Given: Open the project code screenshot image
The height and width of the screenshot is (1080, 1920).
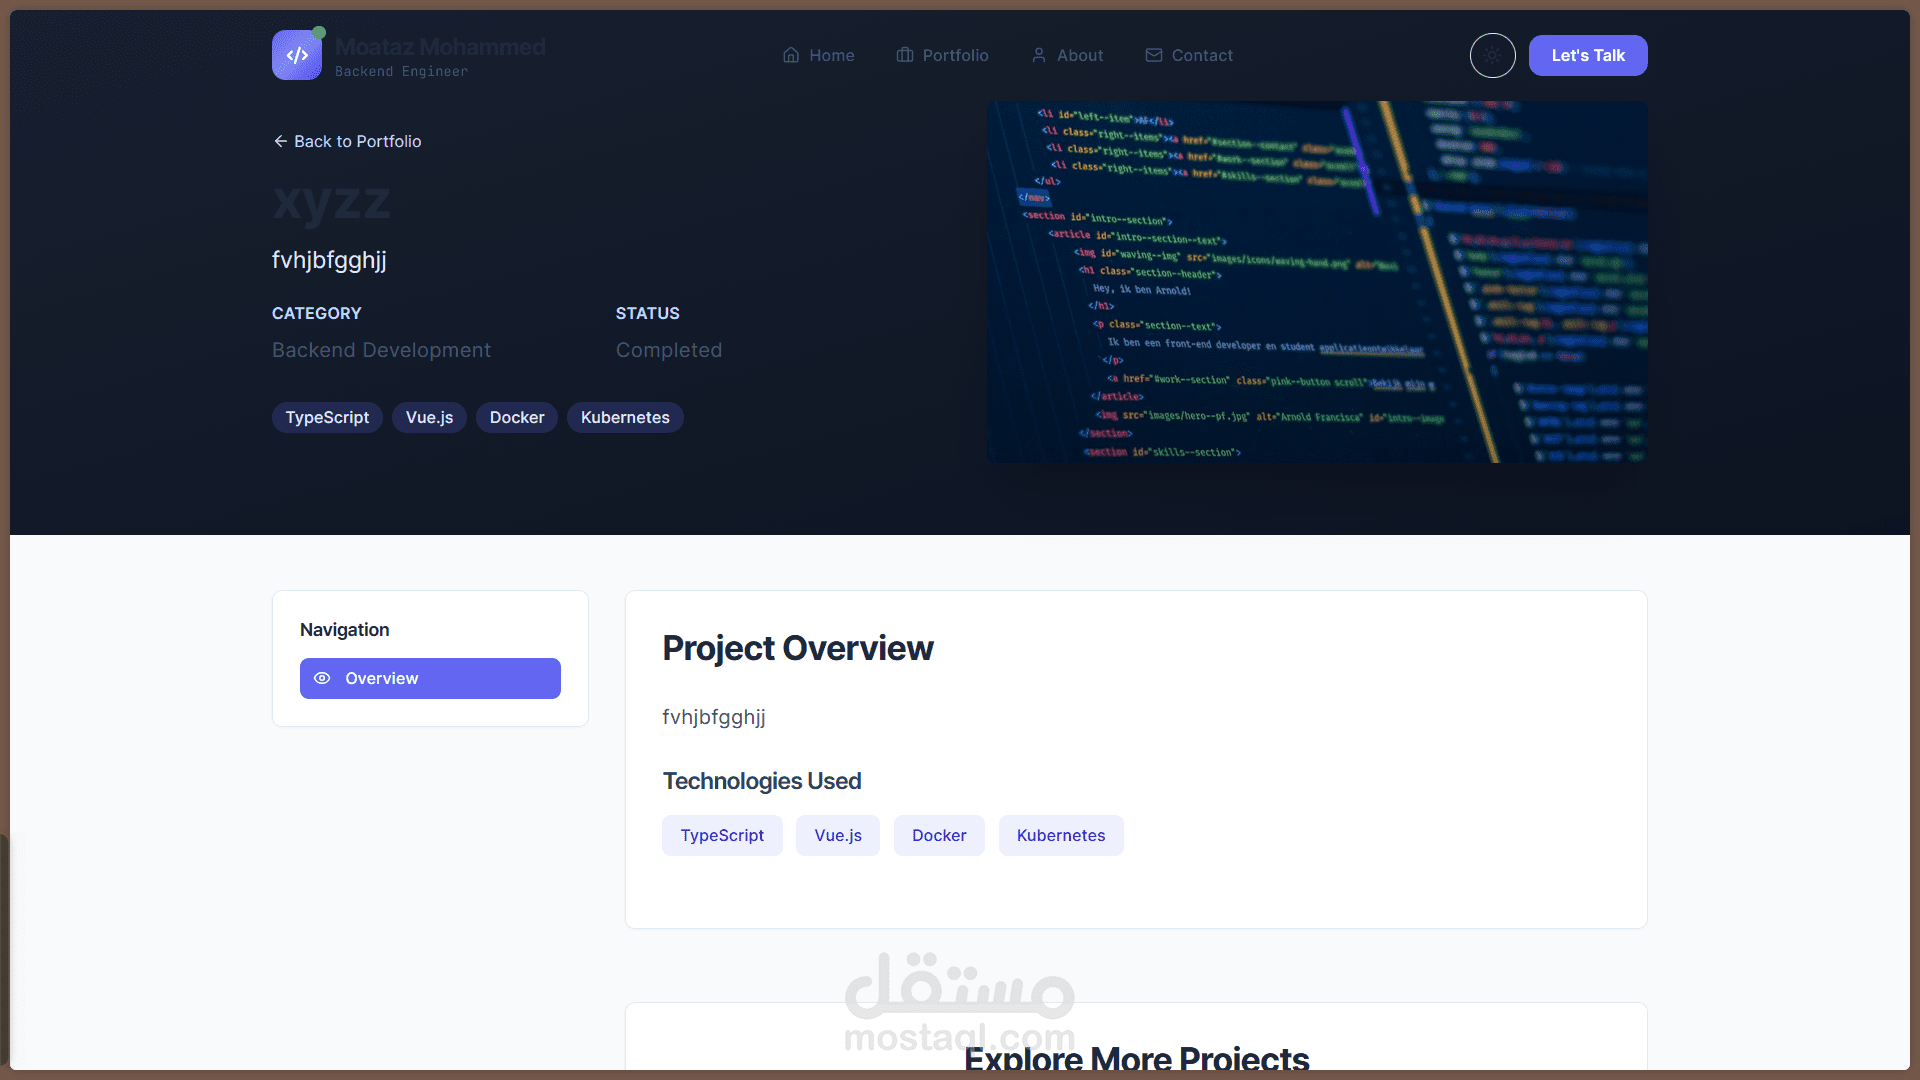Looking at the screenshot, I should point(1316,281).
